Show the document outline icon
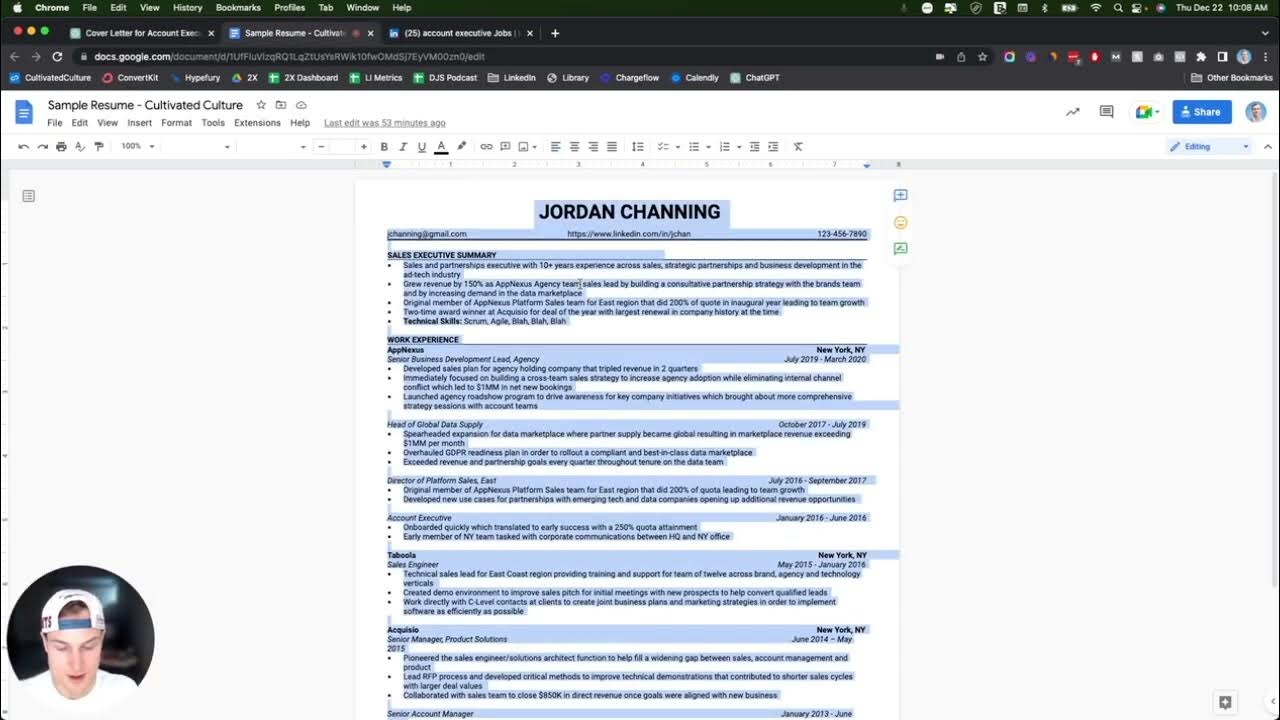Screen dimensions: 1280x720 click(x=28, y=196)
